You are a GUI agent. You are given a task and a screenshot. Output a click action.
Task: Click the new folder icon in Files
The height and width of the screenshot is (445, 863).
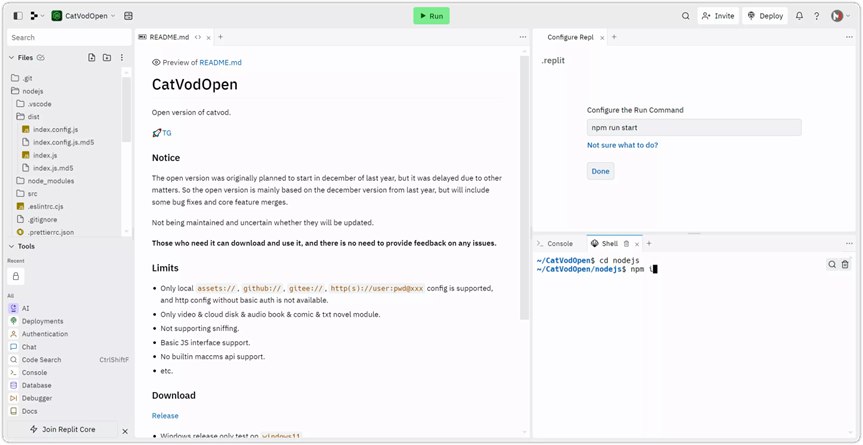pyautogui.click(x=107, y=58)
